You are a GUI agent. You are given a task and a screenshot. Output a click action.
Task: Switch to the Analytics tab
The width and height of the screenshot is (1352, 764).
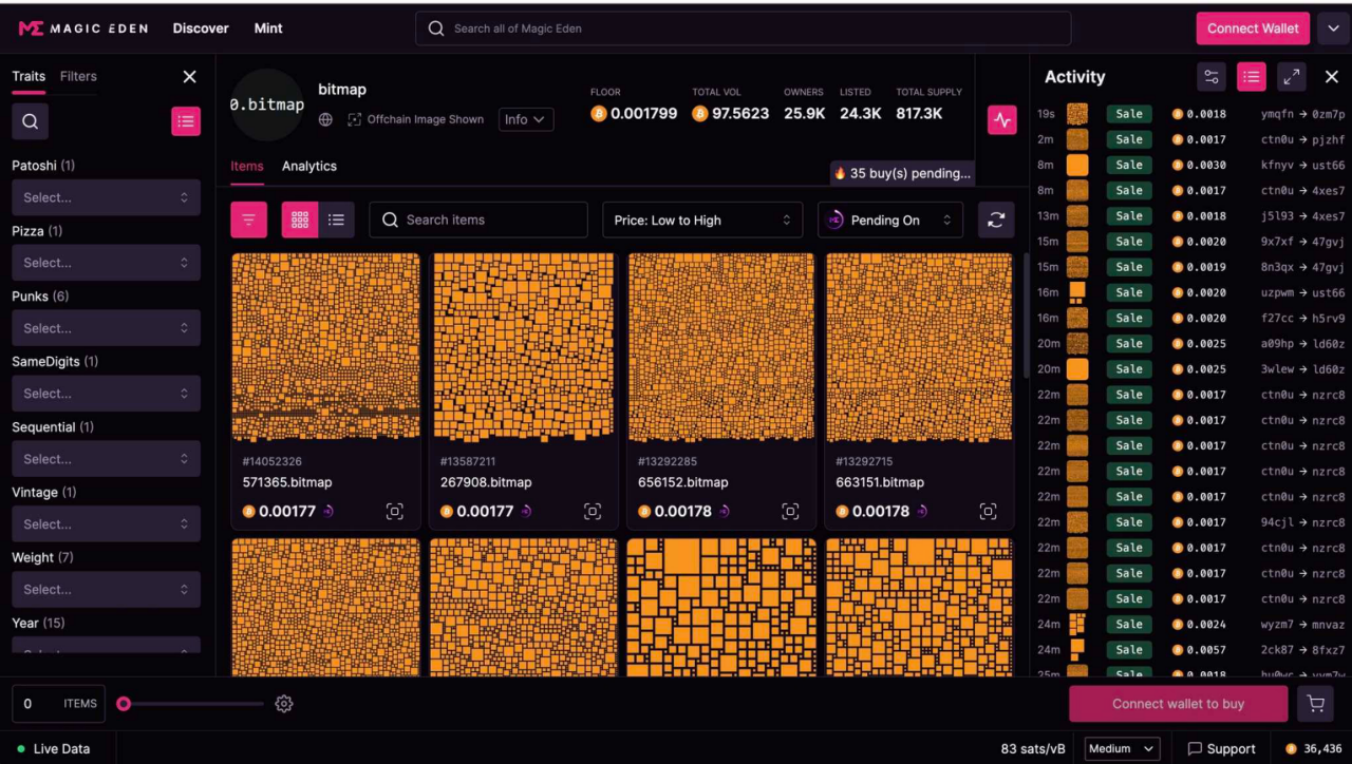click(x=309, y=166)
